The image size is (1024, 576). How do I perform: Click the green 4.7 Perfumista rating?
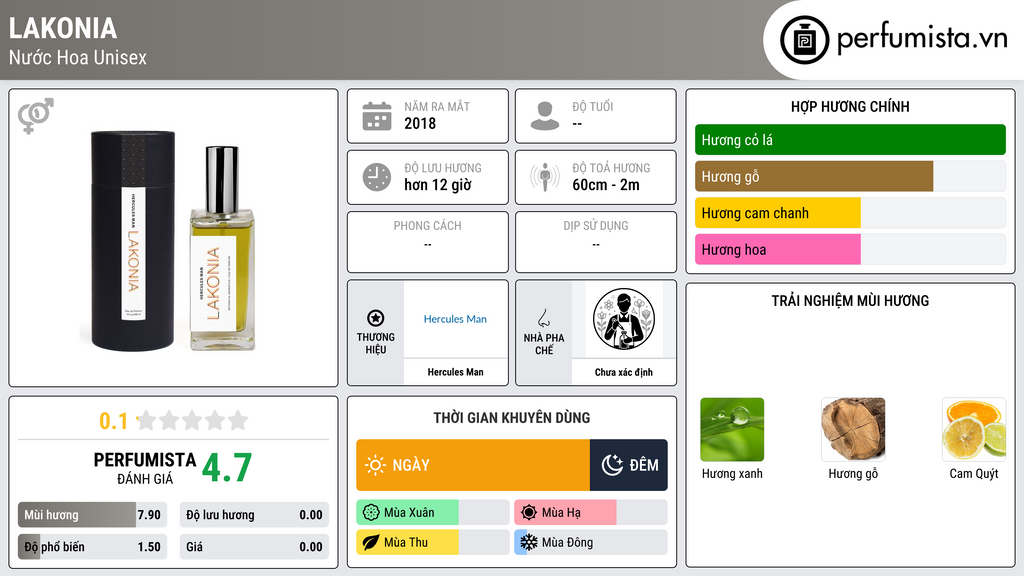pos(227,468)
